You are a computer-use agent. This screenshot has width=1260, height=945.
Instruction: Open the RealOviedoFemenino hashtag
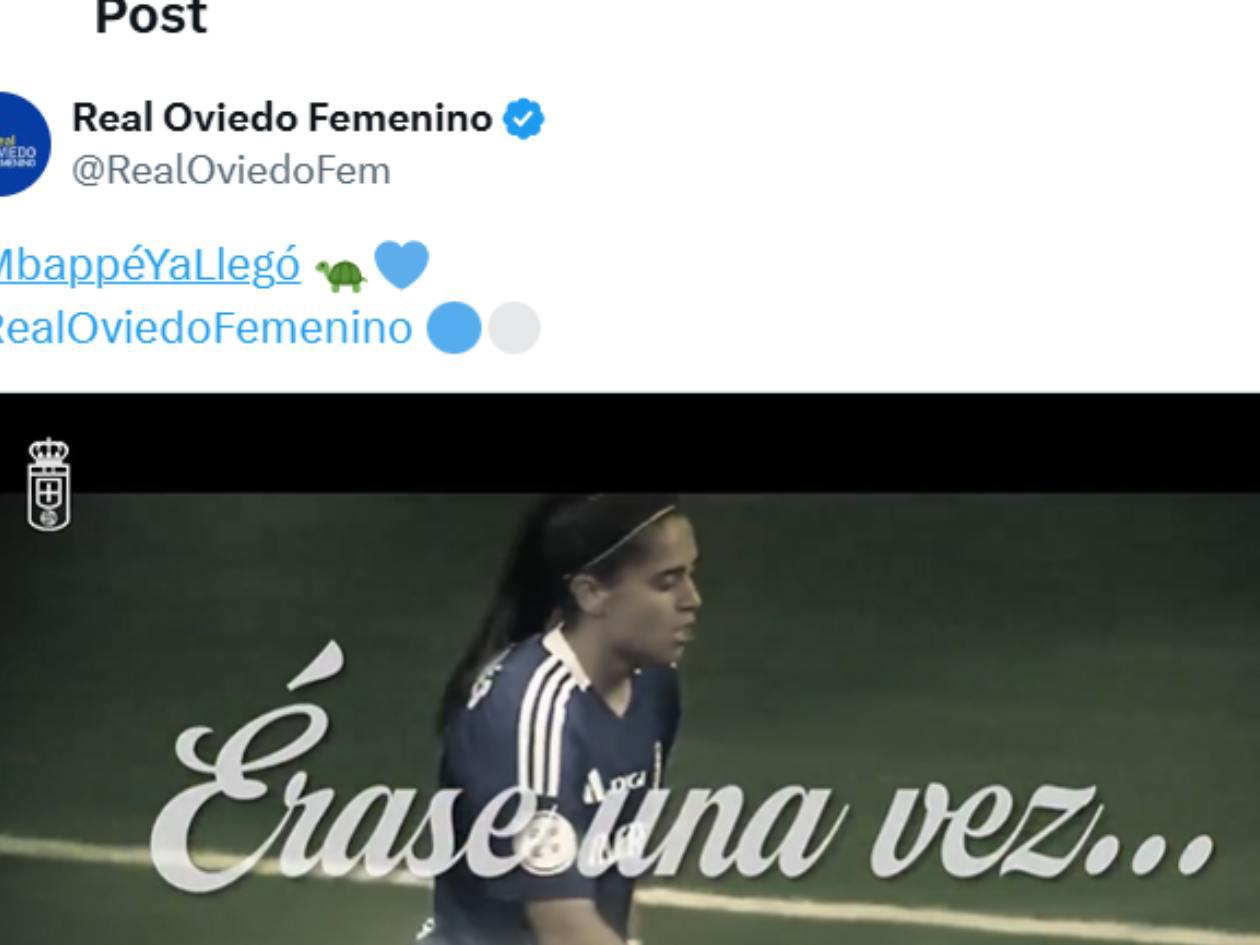click(205, 328)
